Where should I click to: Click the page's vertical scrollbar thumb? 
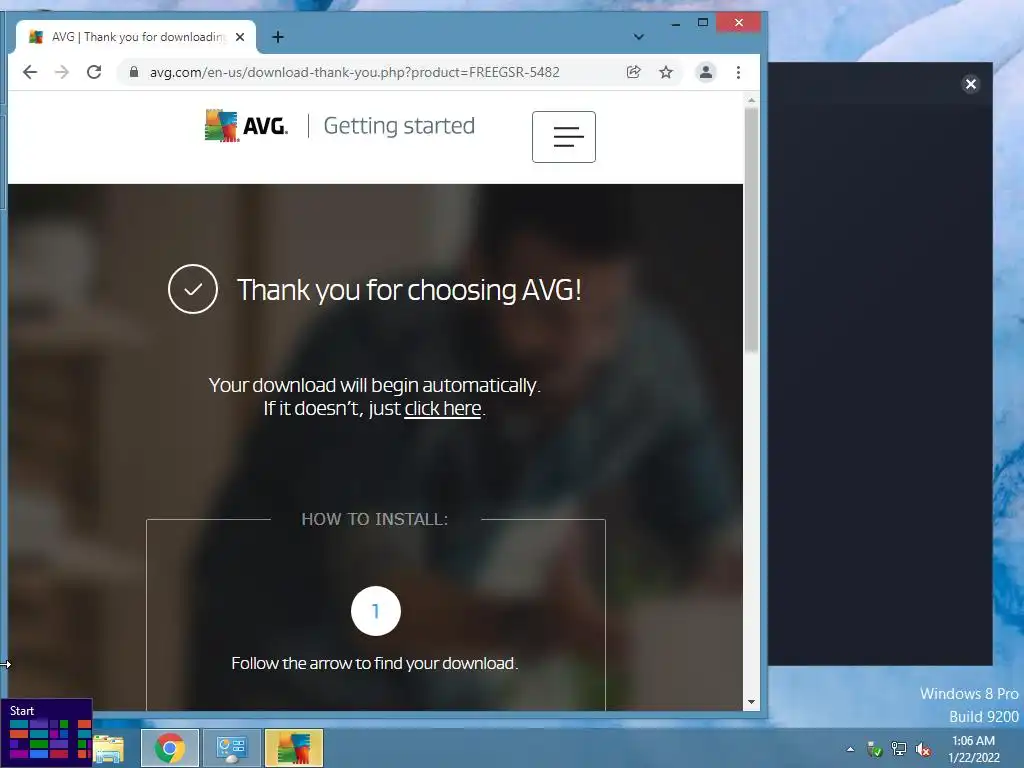tap(751, 229)
